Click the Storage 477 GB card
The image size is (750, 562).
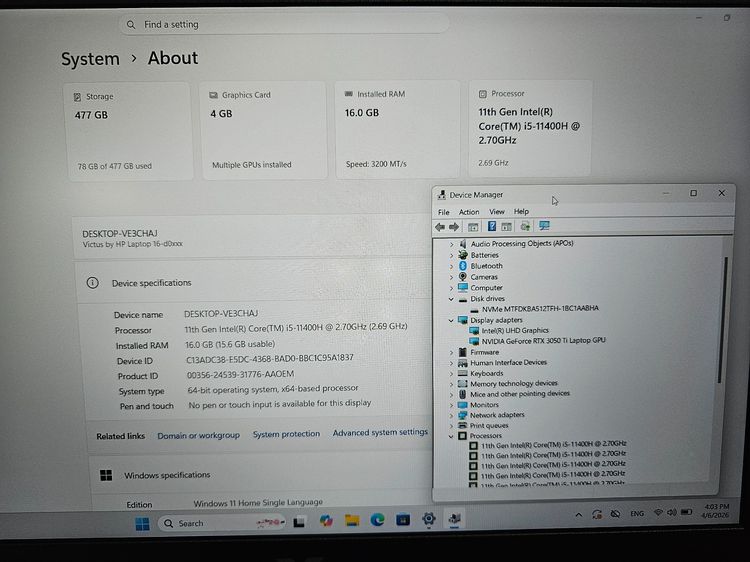point(129,131)
